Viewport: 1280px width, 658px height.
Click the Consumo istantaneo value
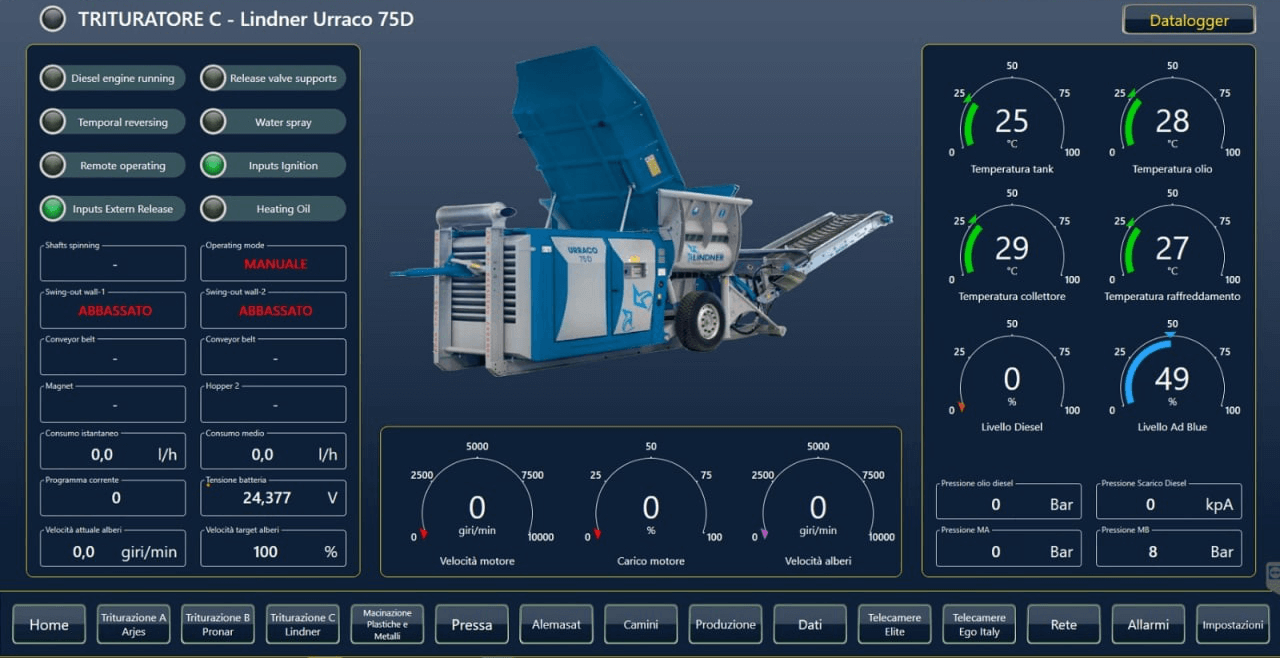pyautogui.click(x=113, y=451)
